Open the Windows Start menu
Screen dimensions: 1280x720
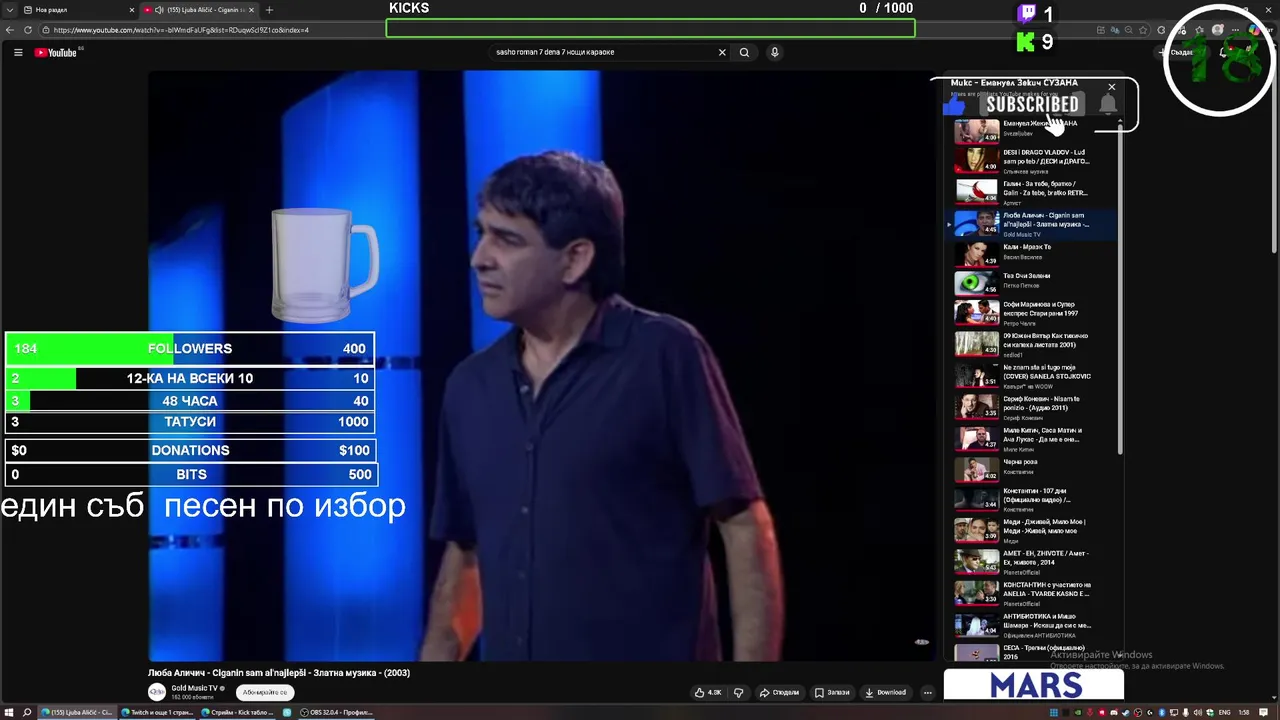(9, 712)
